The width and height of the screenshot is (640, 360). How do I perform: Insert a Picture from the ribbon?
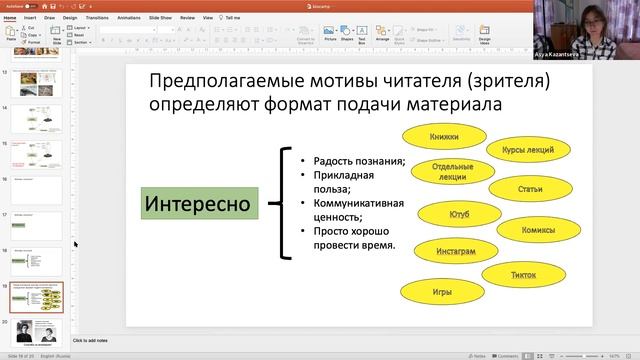(x=330, y=33)
